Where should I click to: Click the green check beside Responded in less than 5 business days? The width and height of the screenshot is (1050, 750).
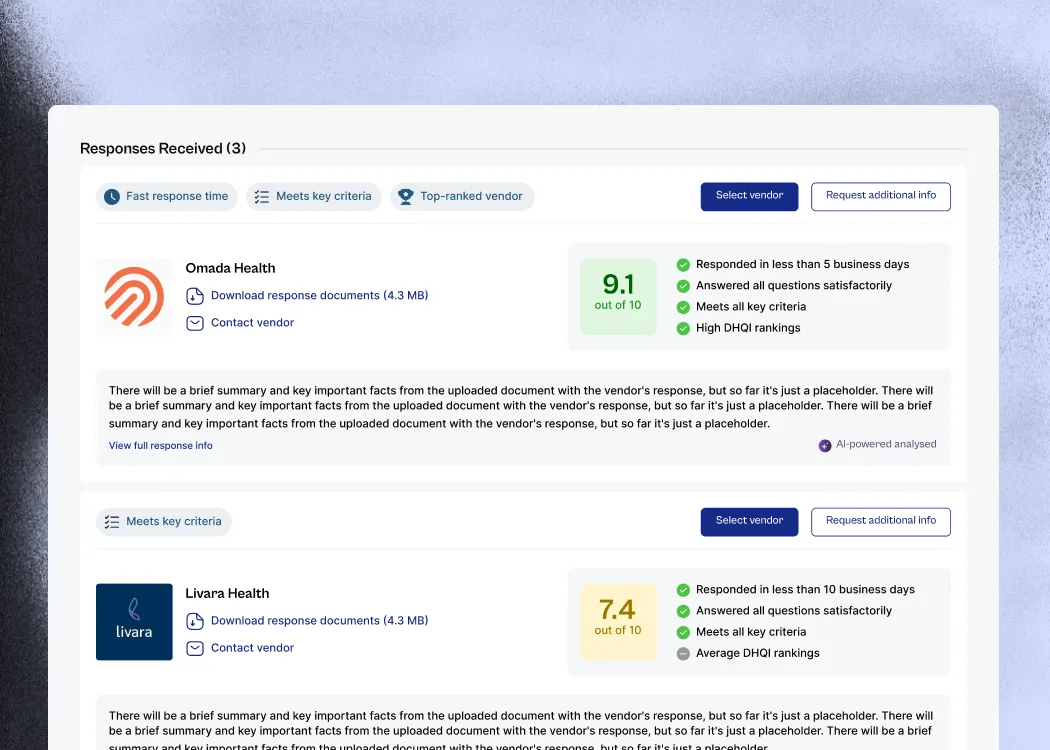click(683, 265)
